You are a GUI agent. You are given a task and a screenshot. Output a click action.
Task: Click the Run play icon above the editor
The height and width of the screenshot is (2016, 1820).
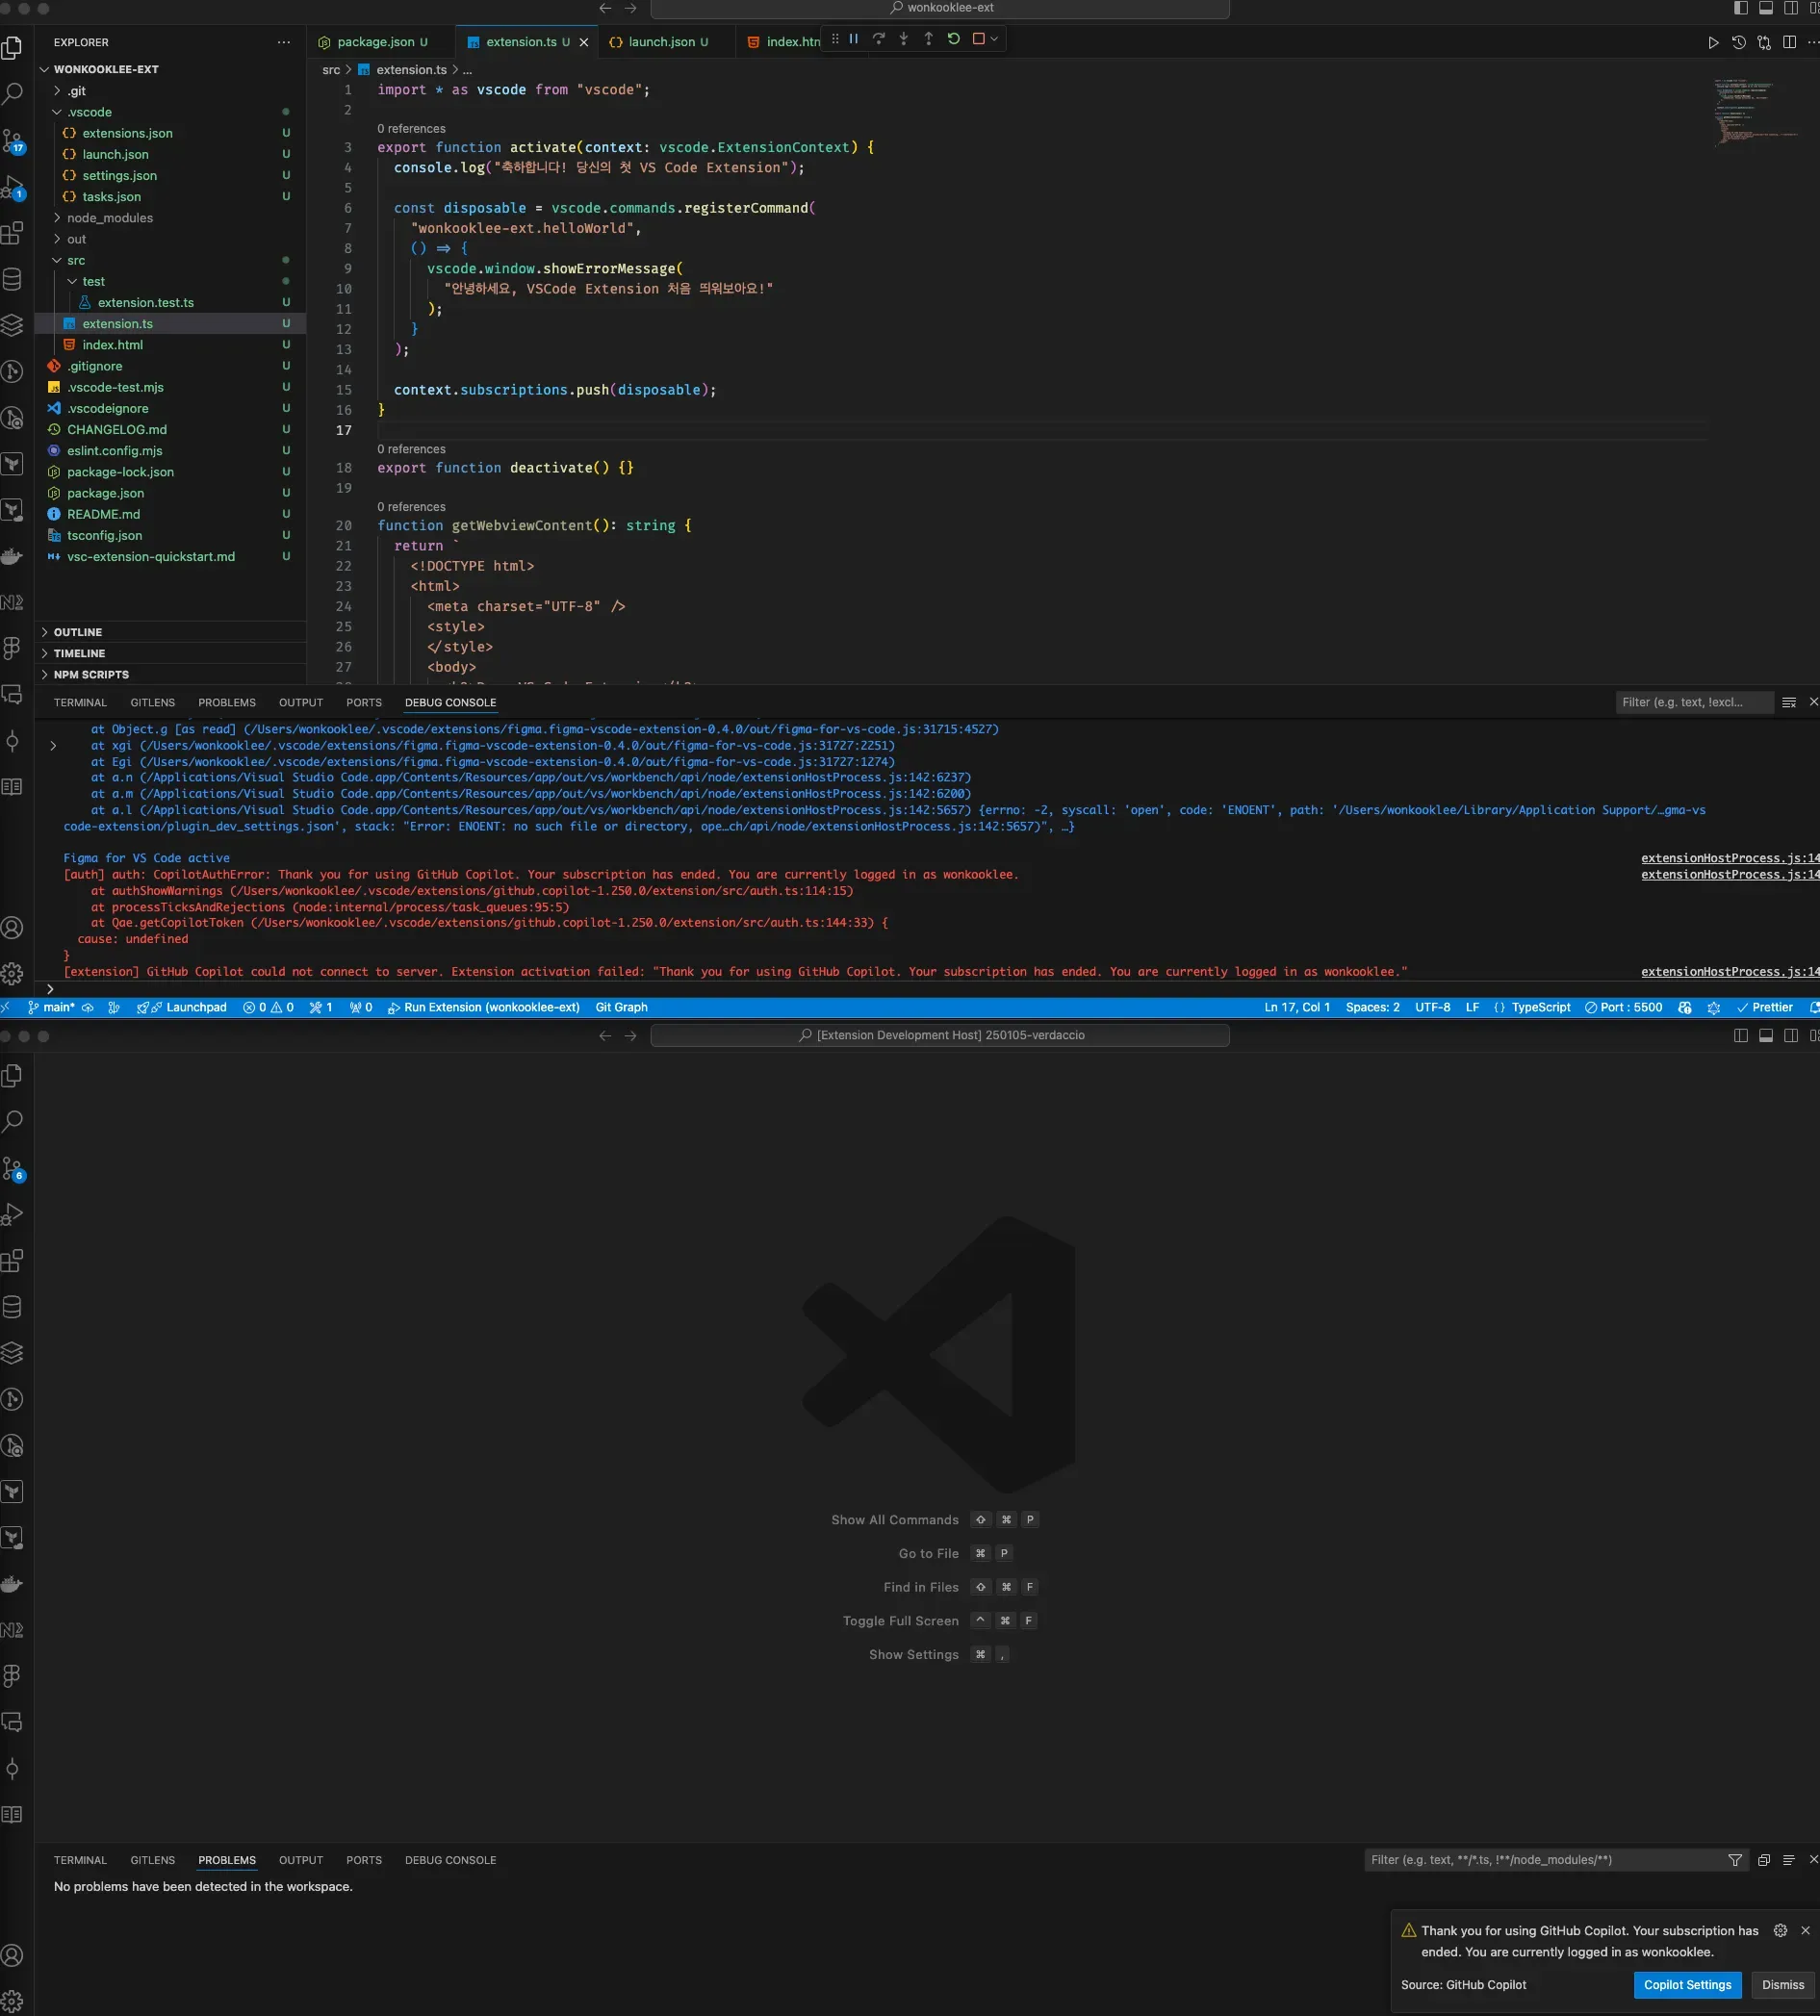(1713, 42)
